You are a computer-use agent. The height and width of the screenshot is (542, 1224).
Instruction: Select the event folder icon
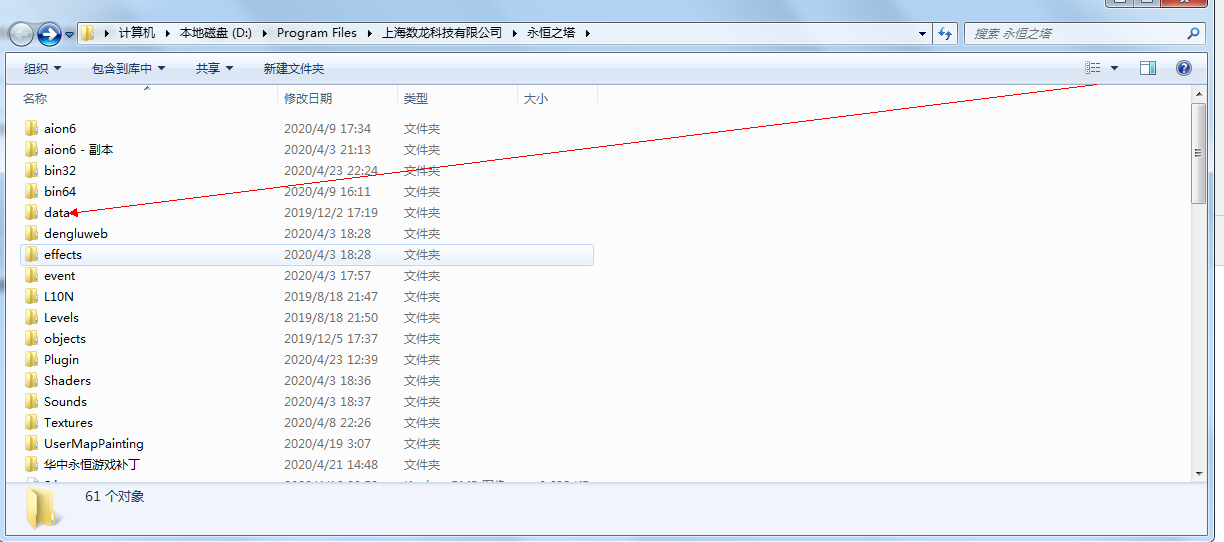click(32, 275)
